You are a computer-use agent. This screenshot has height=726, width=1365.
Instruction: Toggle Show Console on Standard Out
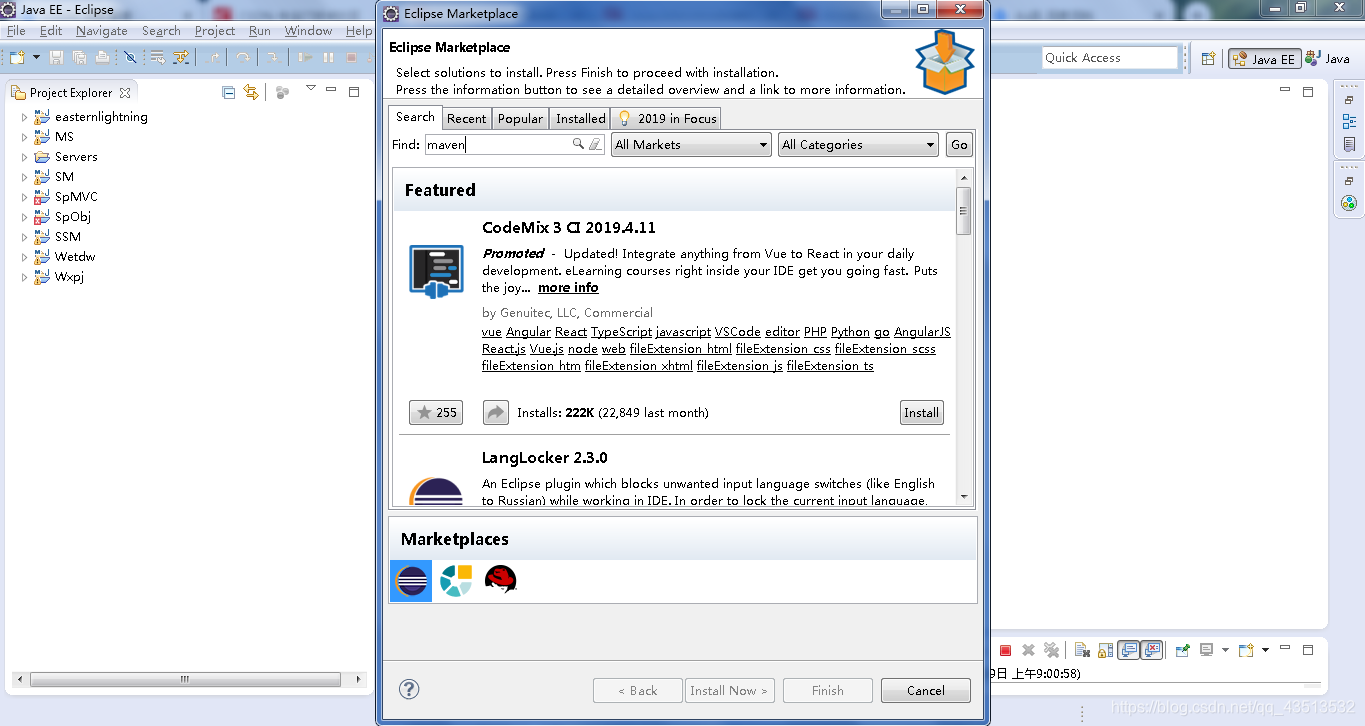click(1128, 650)
